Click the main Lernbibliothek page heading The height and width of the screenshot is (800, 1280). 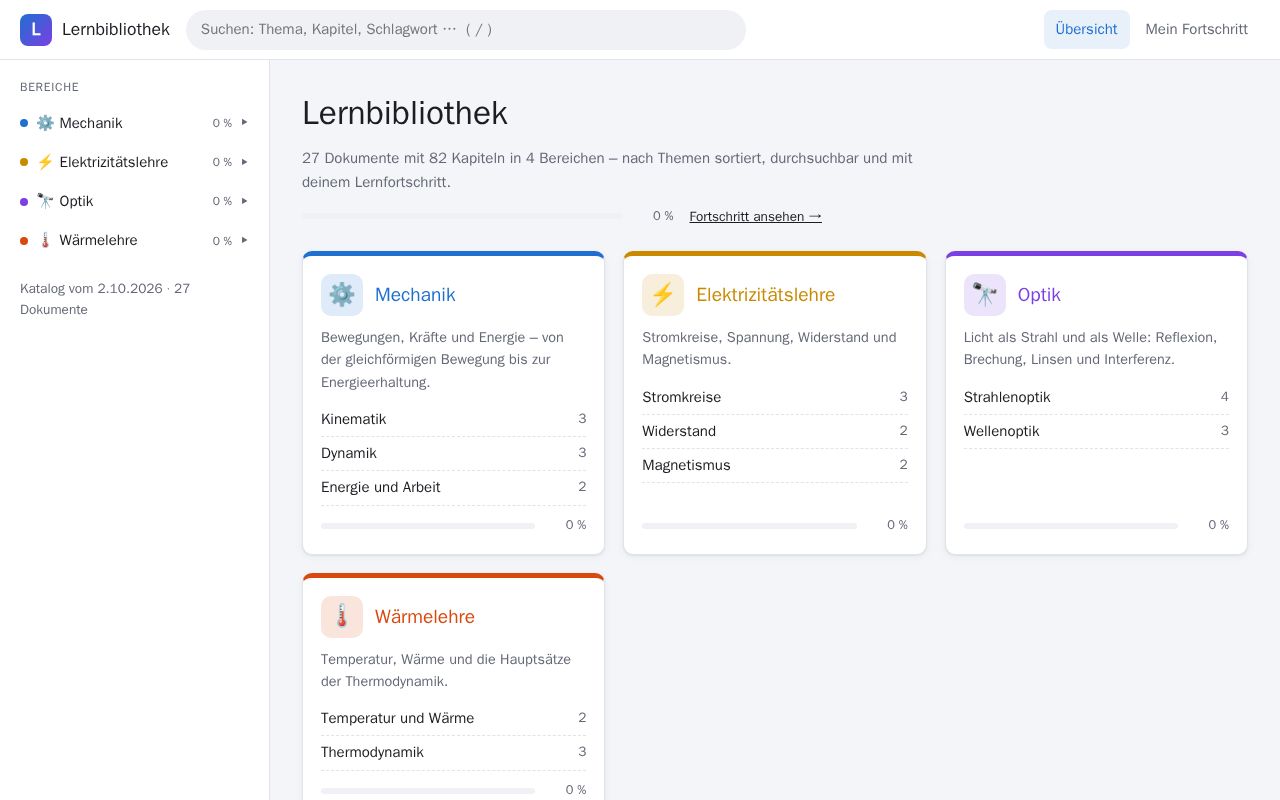point(405,113)
